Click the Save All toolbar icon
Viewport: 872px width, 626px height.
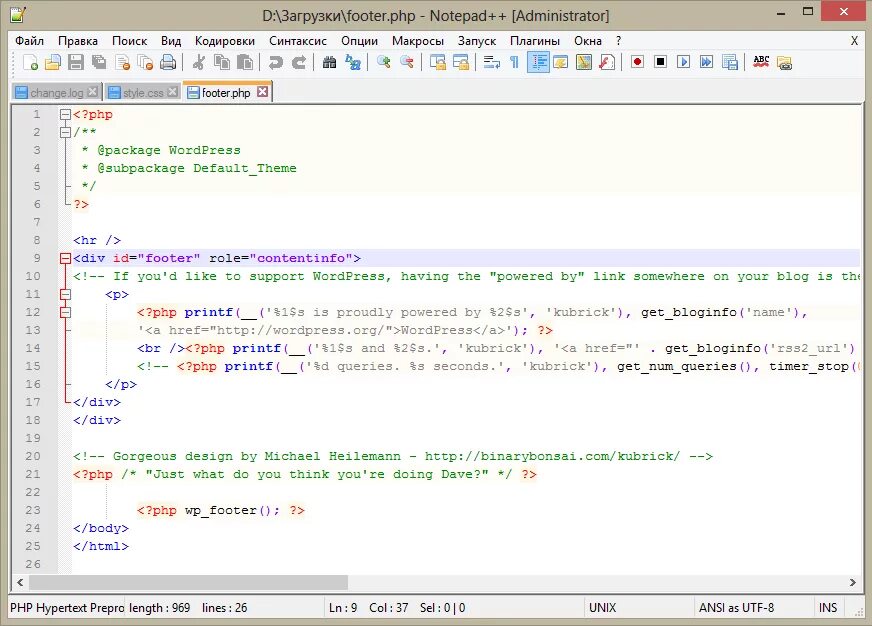coord(99,62)
